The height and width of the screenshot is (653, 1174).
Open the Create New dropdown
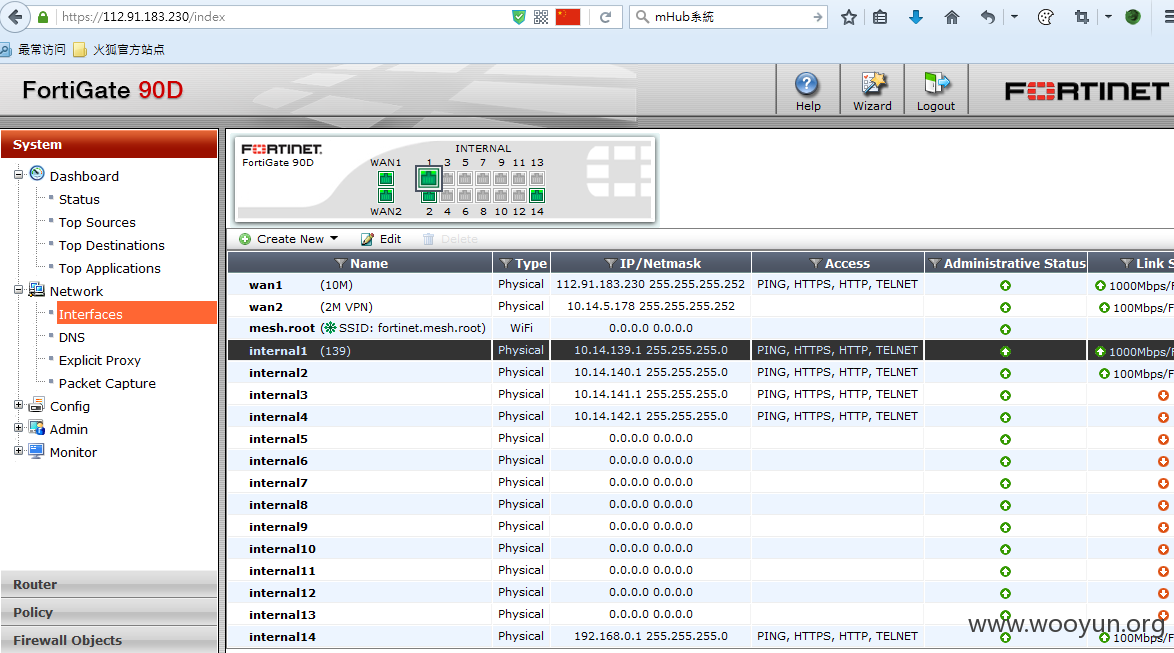289,239
